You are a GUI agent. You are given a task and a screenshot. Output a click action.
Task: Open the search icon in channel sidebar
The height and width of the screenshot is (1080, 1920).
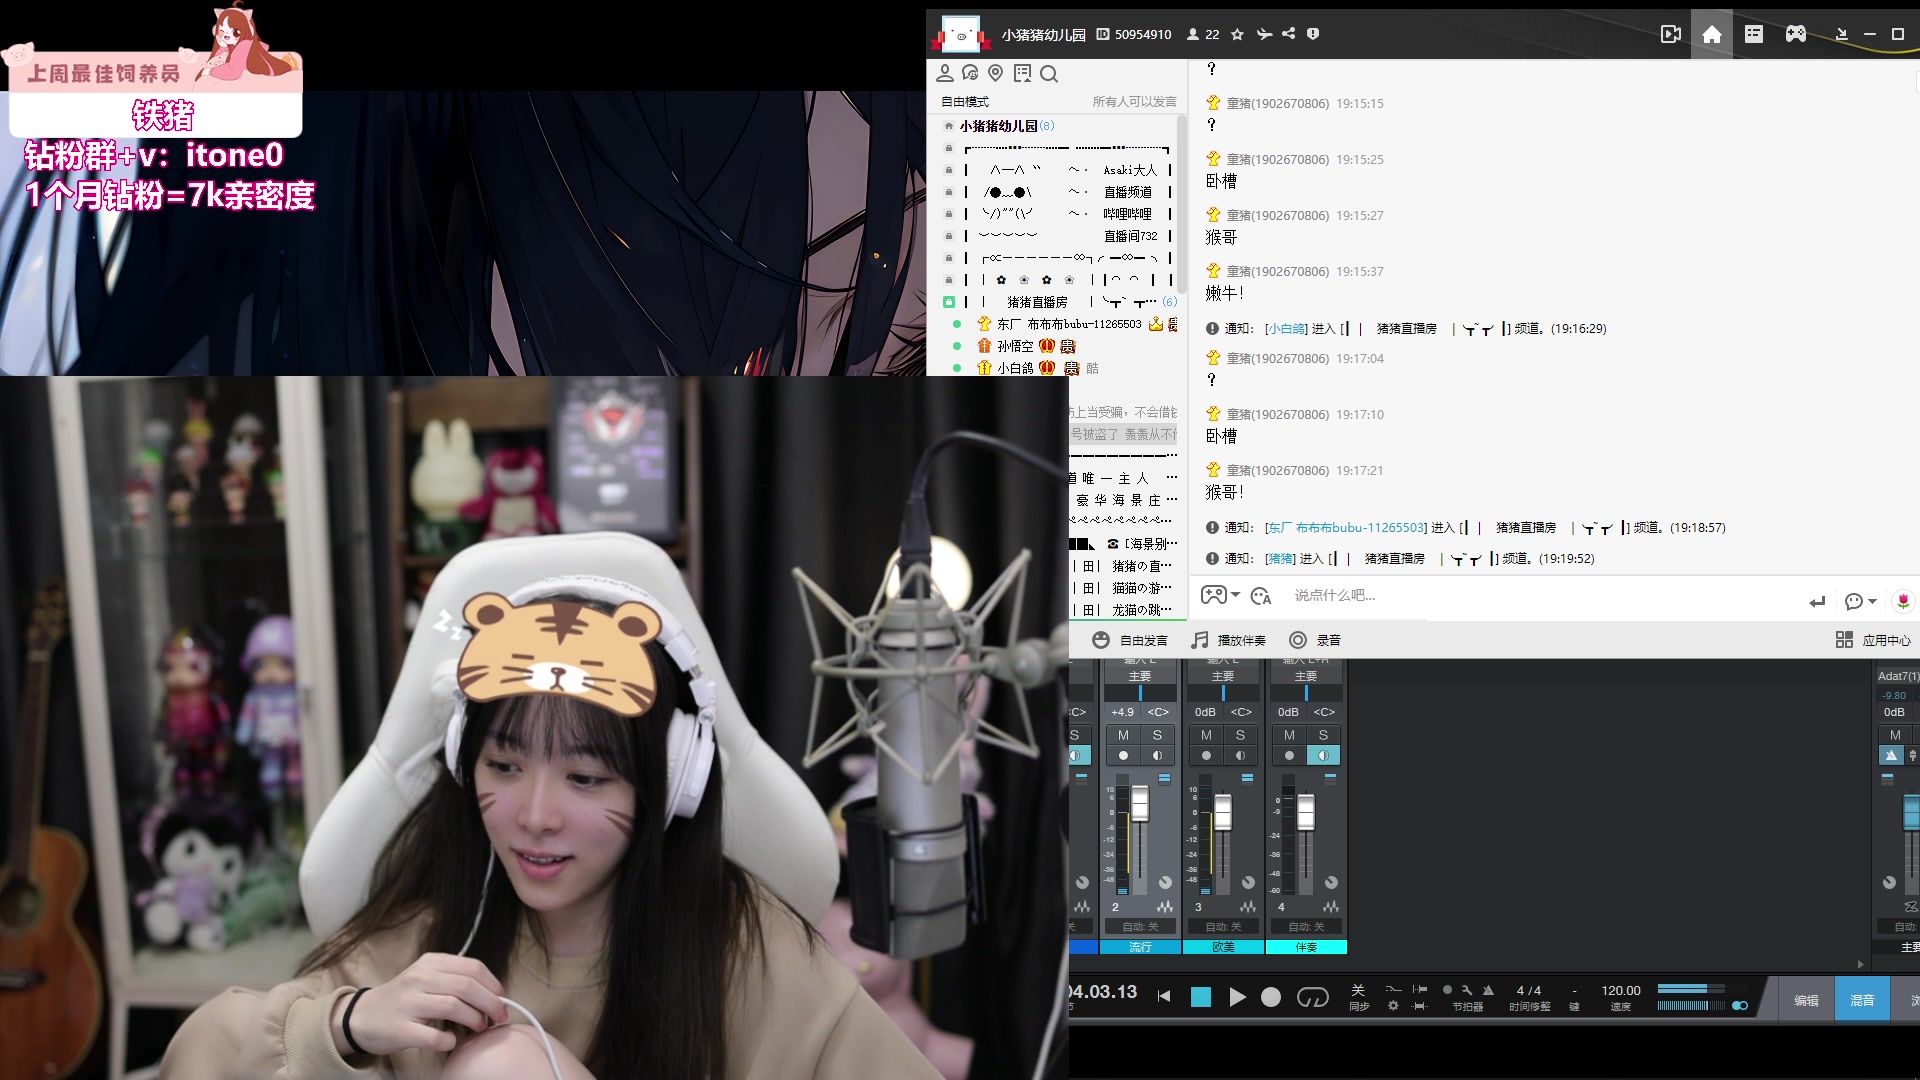click(1049, 73)
